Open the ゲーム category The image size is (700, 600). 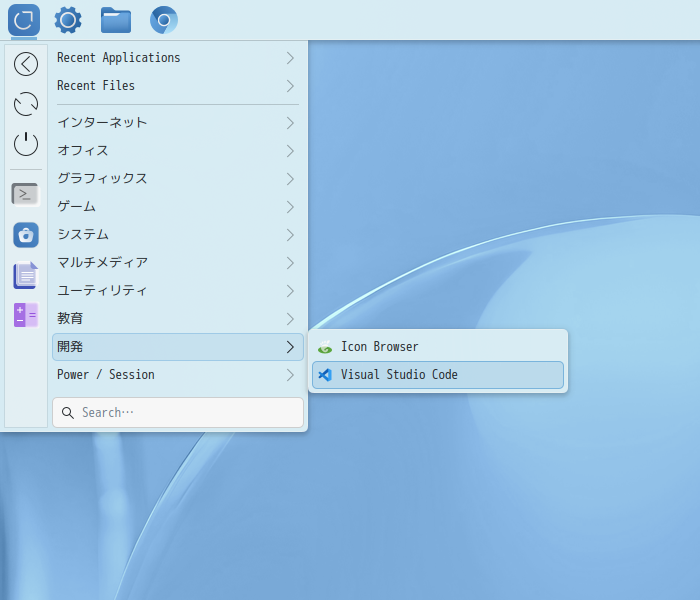point(178,207)
